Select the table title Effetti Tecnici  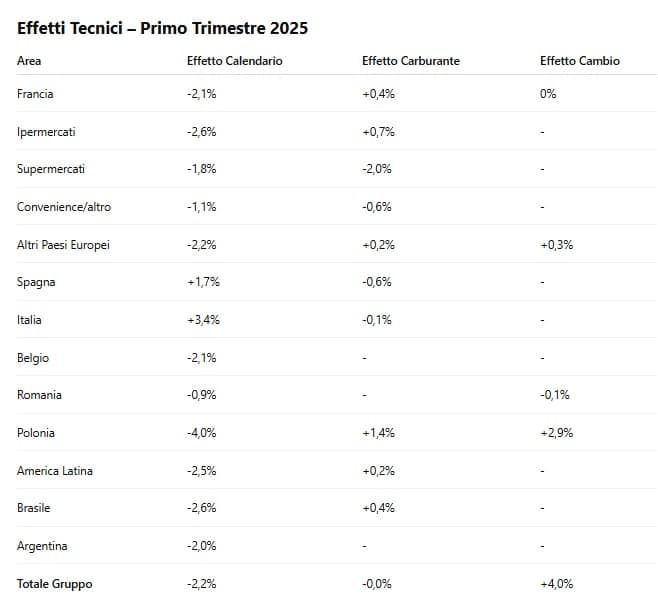tap(162, 28)
